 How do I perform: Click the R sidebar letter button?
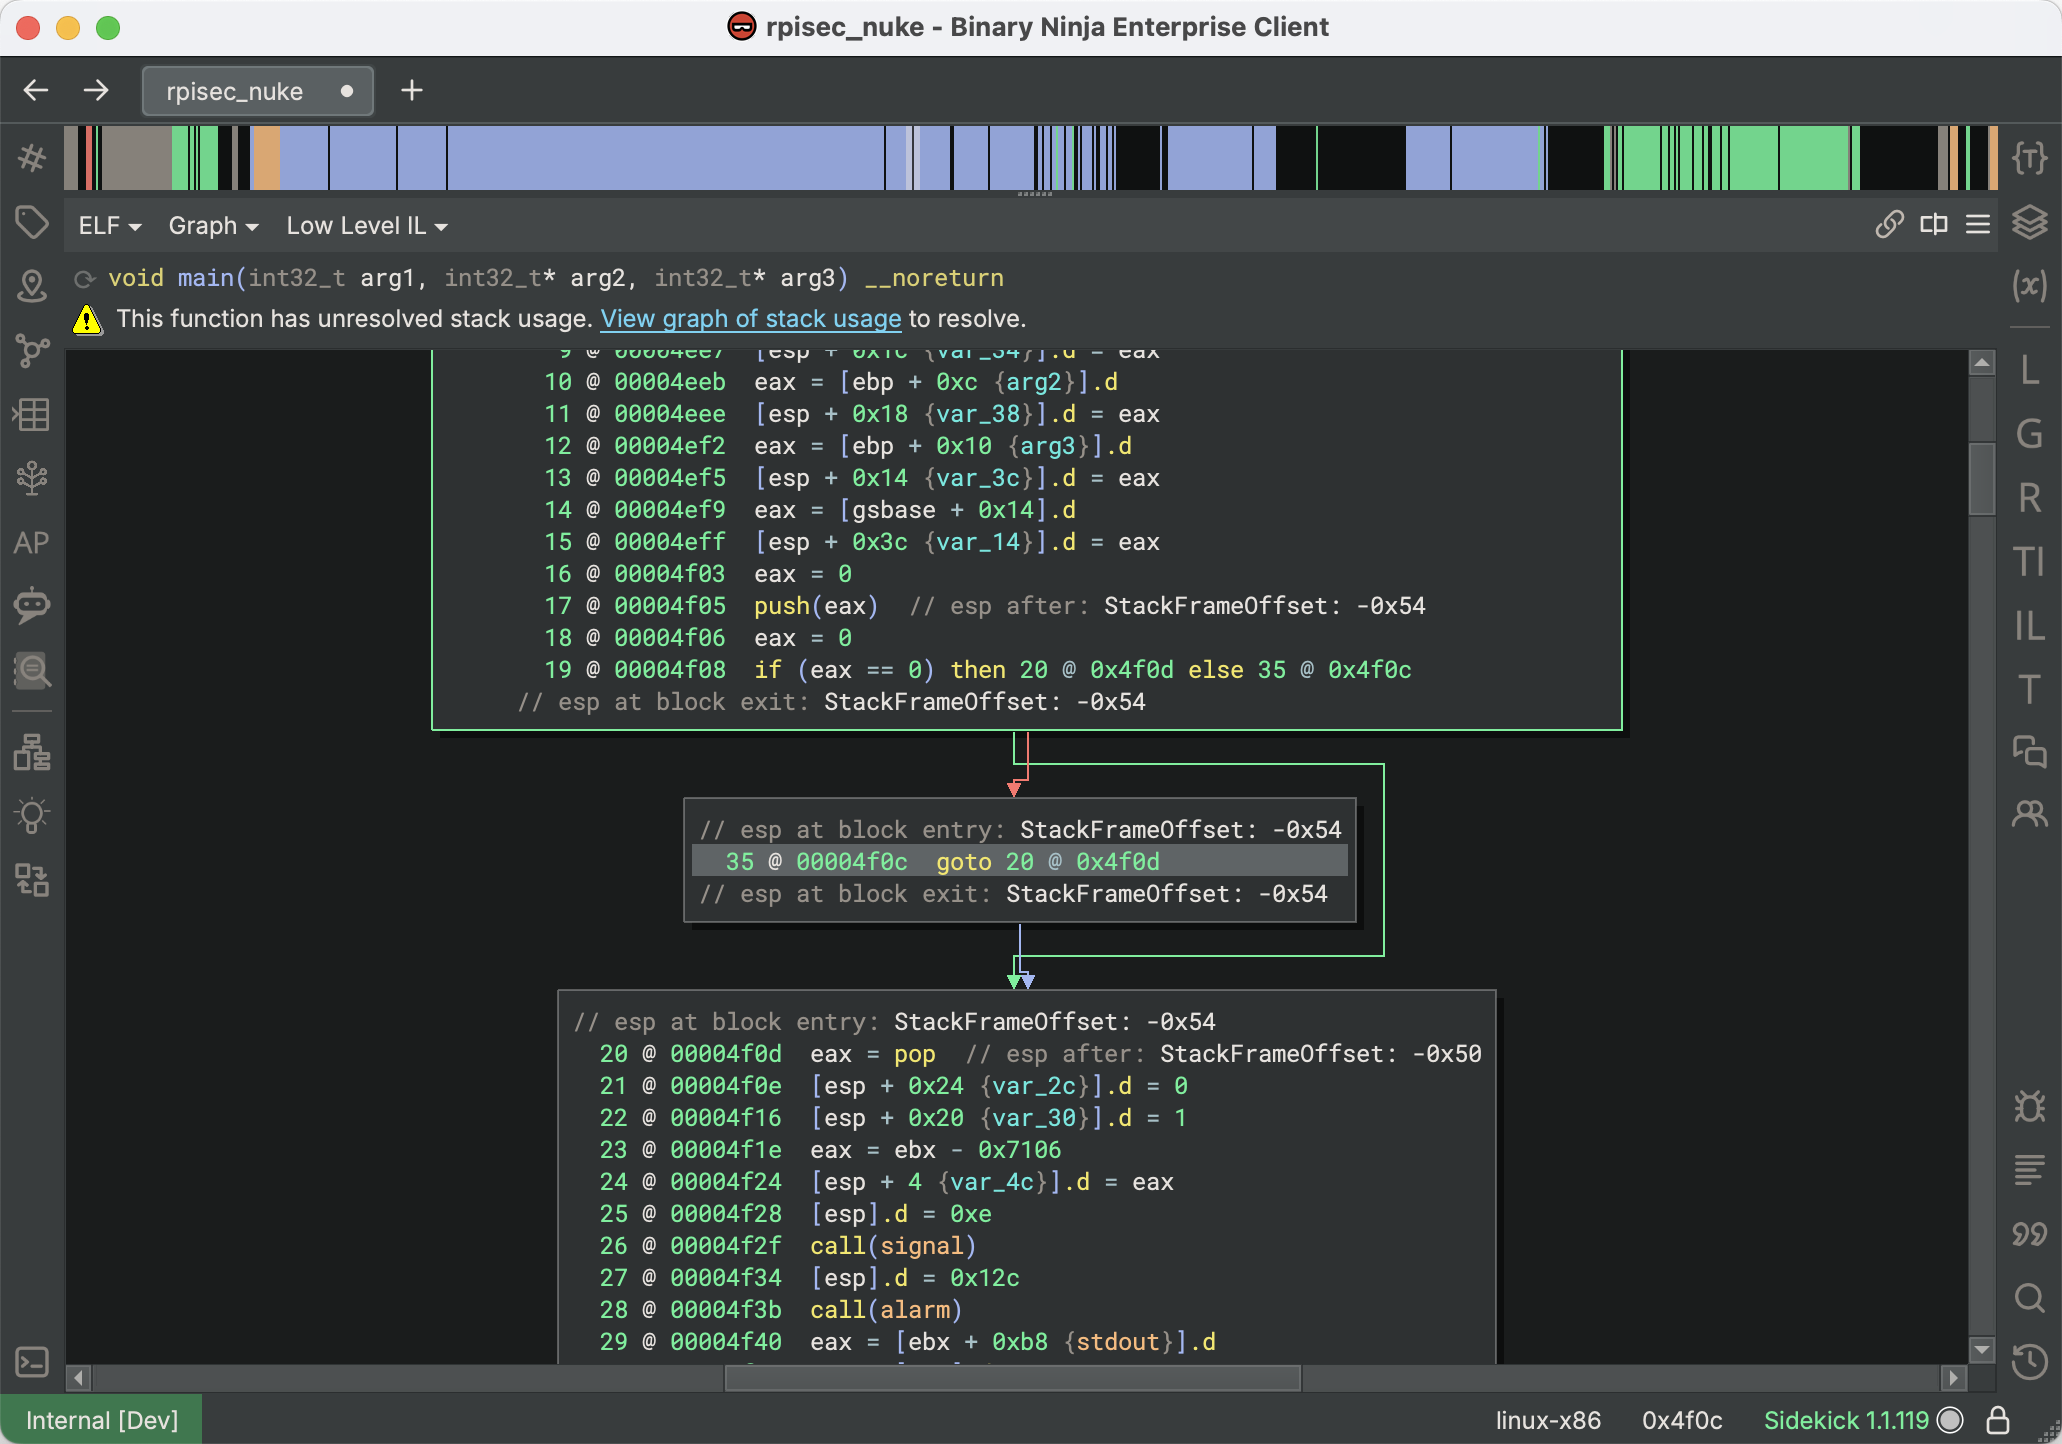[x=2029, y=498]
